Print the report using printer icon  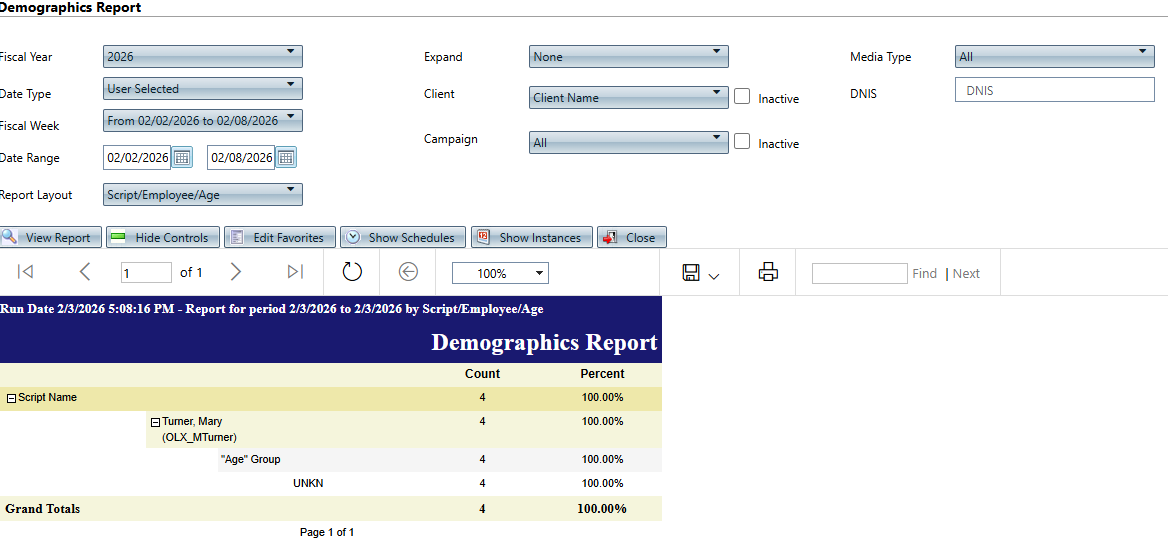[768, 272]
